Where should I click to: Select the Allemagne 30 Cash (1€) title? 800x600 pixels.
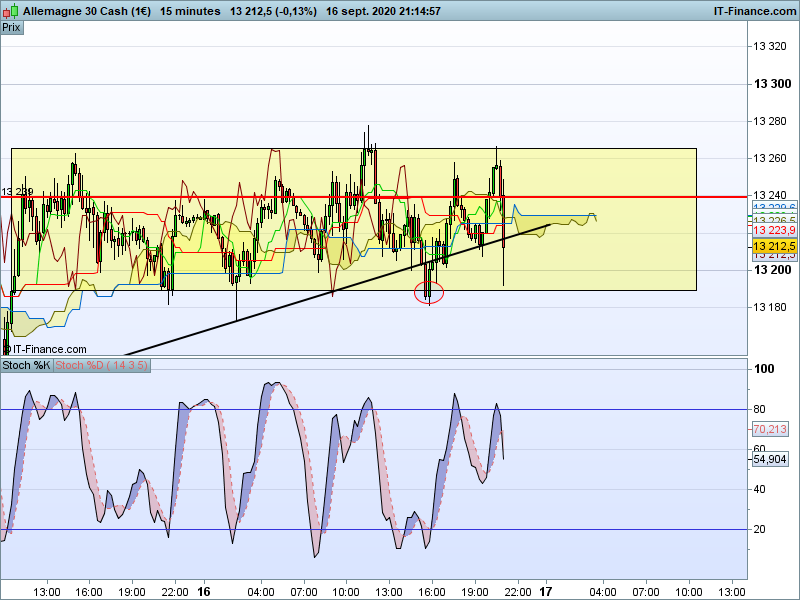point(87,11)
